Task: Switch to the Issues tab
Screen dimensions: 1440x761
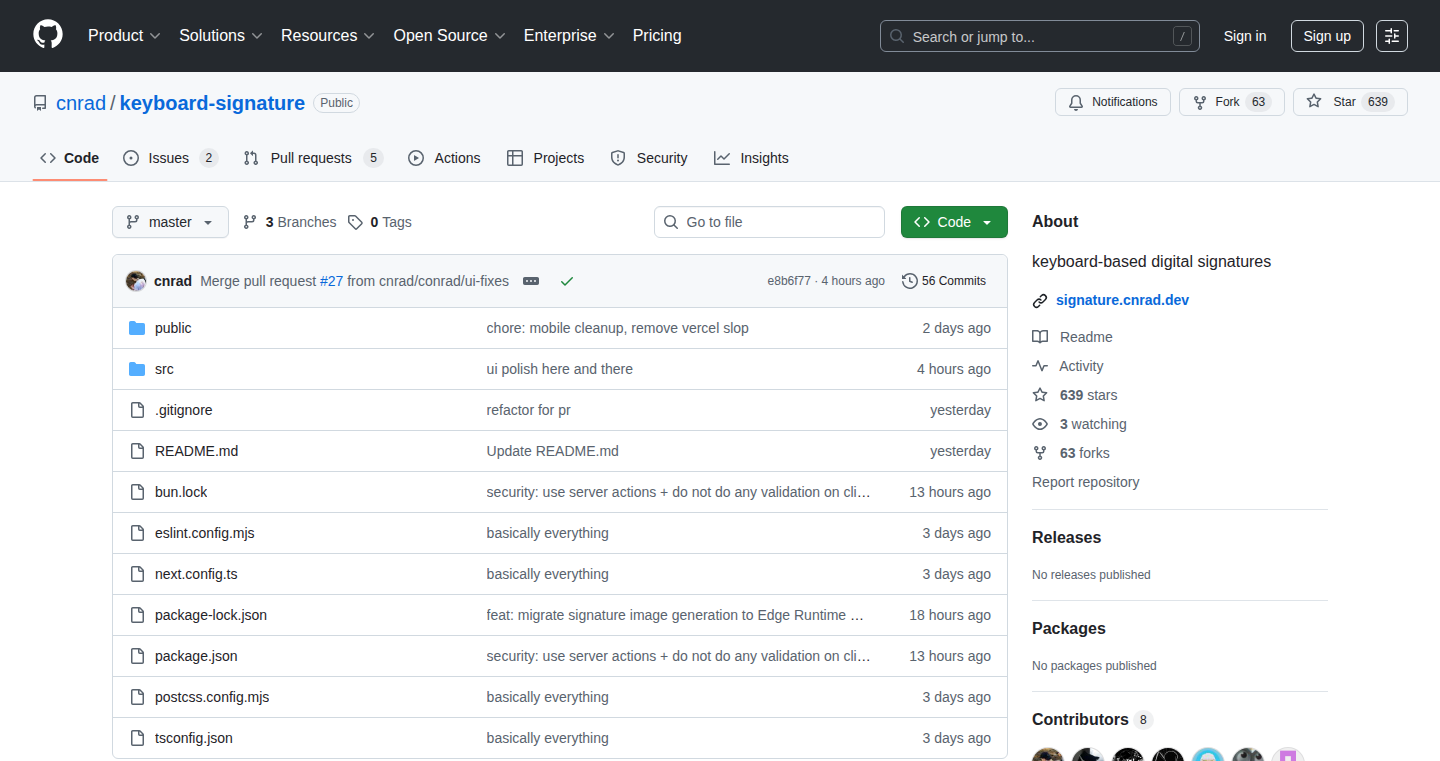Action: pos(170,158)
